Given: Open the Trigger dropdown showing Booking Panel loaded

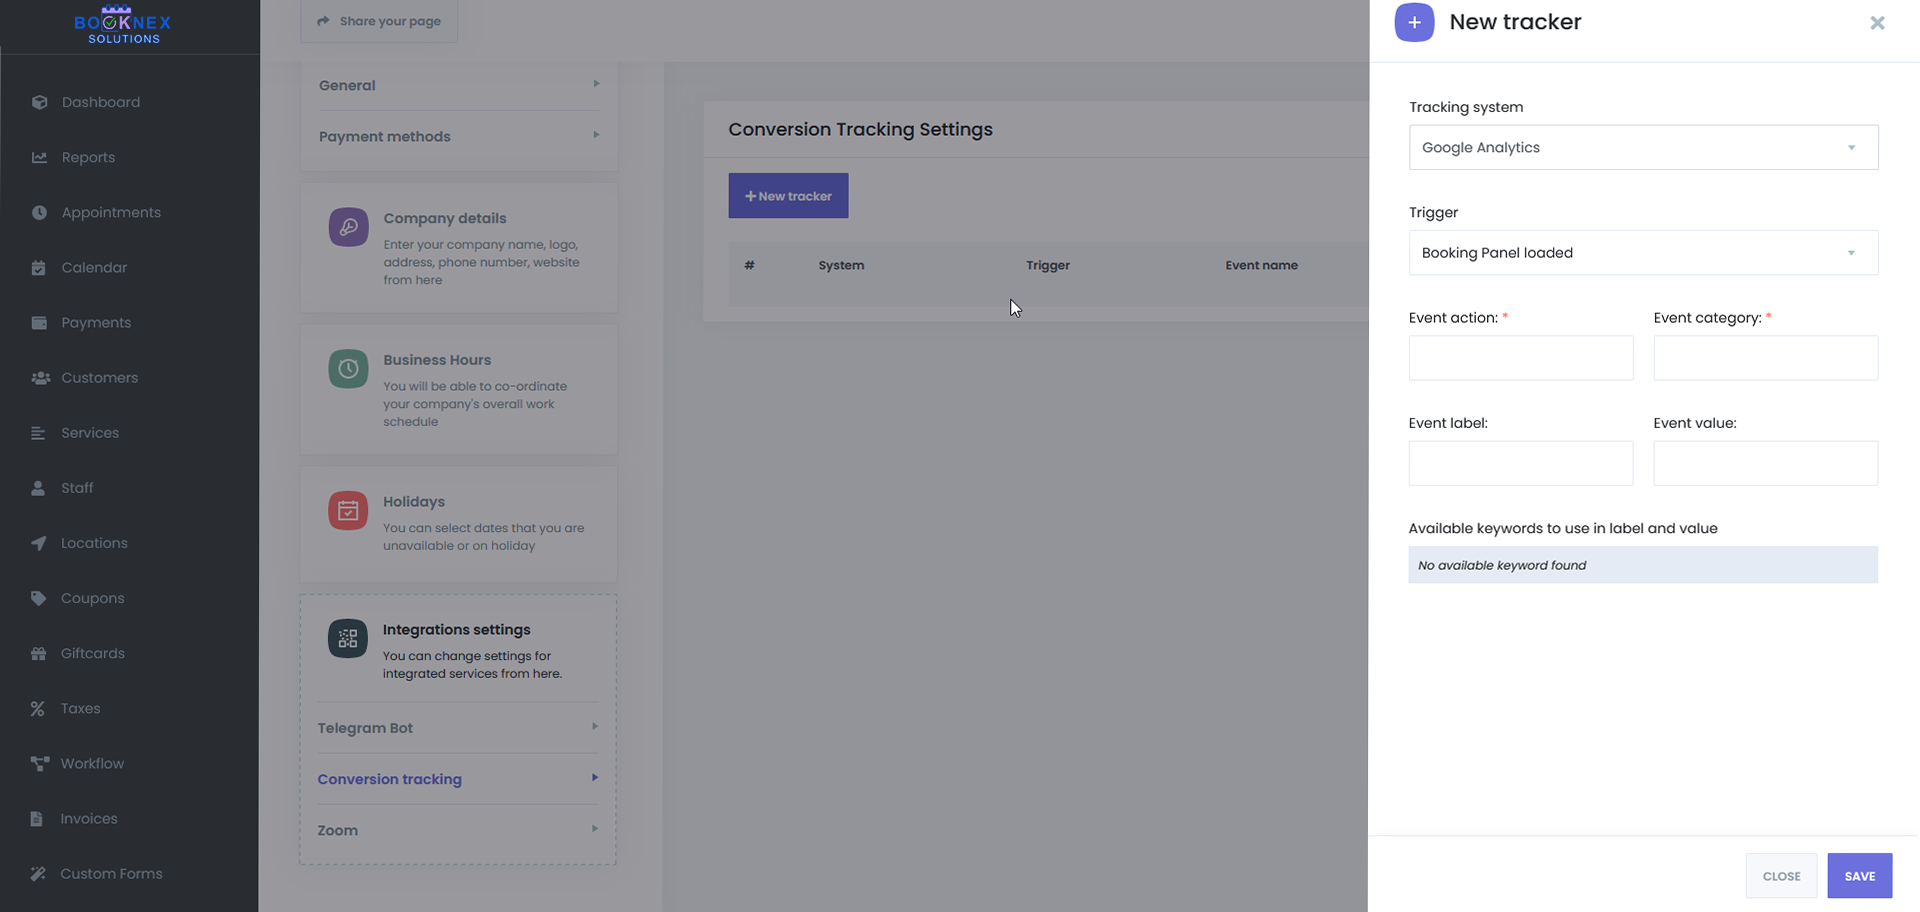Looking at the screenshot, I should 1642,252.
